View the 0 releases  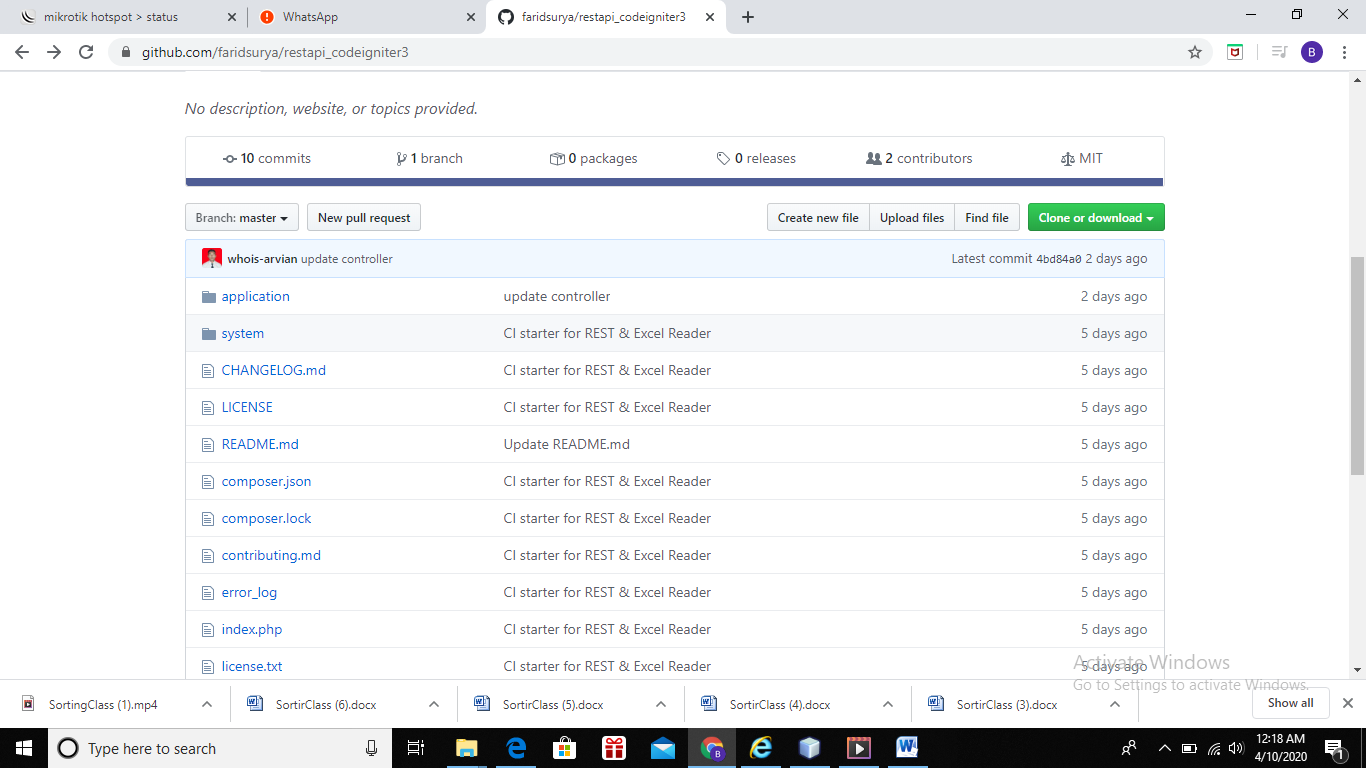(x=756, y=159)
